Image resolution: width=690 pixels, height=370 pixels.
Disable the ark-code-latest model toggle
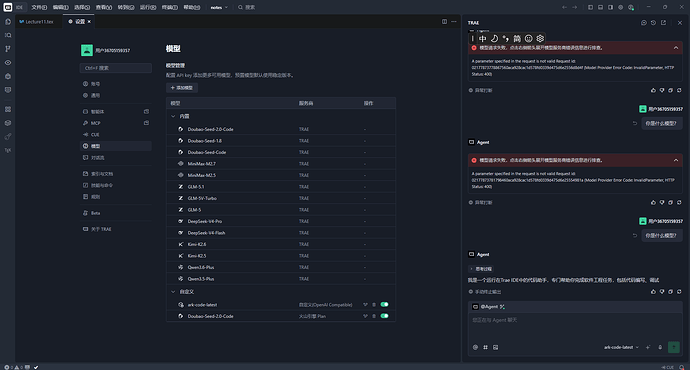[385, 304]
